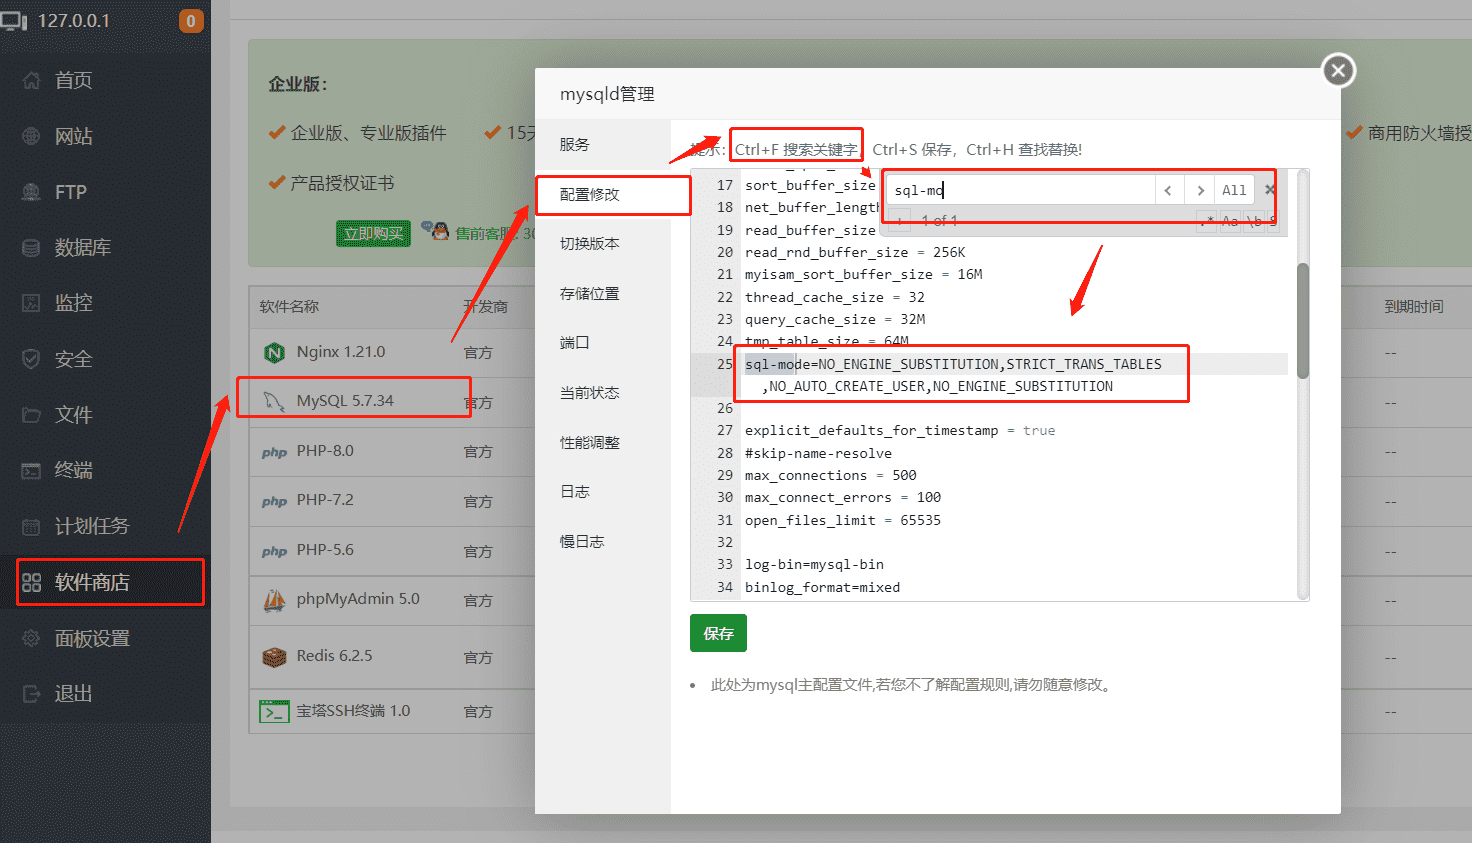The width and height of the screenshot is (1472, 843).
Task: Click the 数据库 database icon in sidebar
Action: click(x=31, y=247)
